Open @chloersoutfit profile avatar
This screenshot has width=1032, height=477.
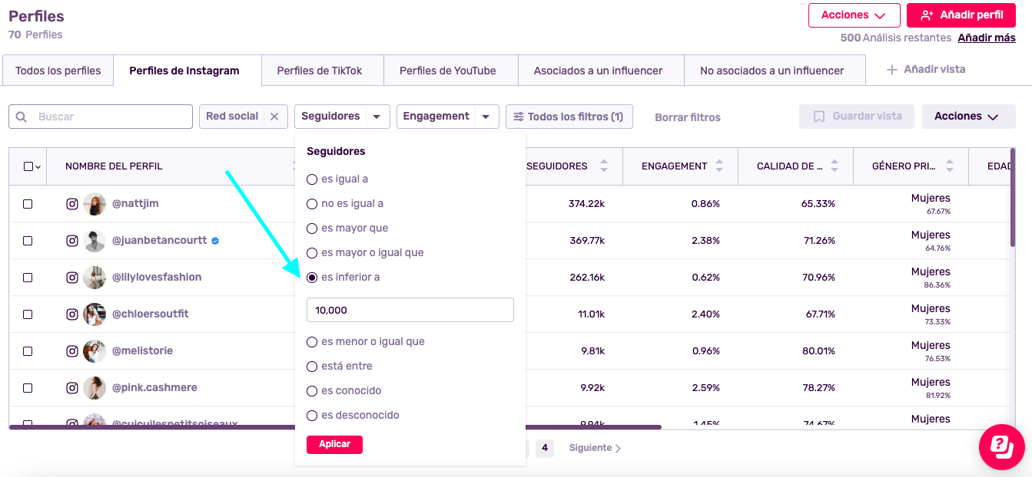click(x=95, y=314)
